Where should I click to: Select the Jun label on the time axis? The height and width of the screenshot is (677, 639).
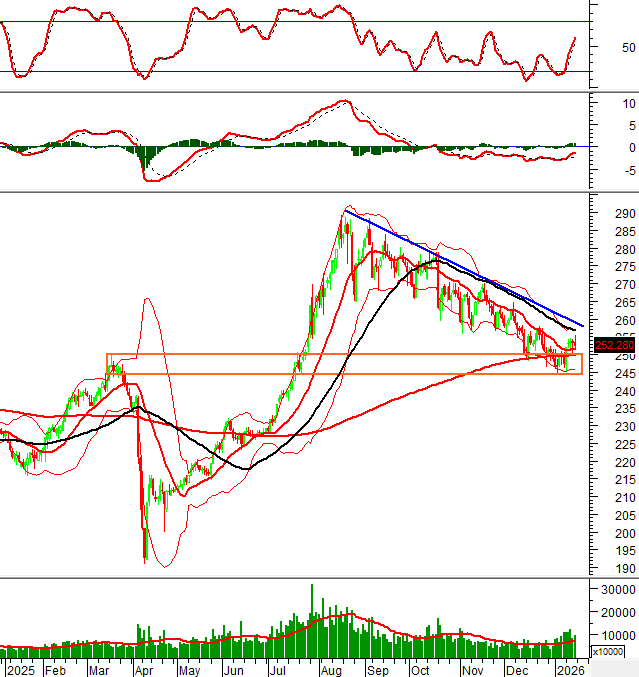point(234,671)
